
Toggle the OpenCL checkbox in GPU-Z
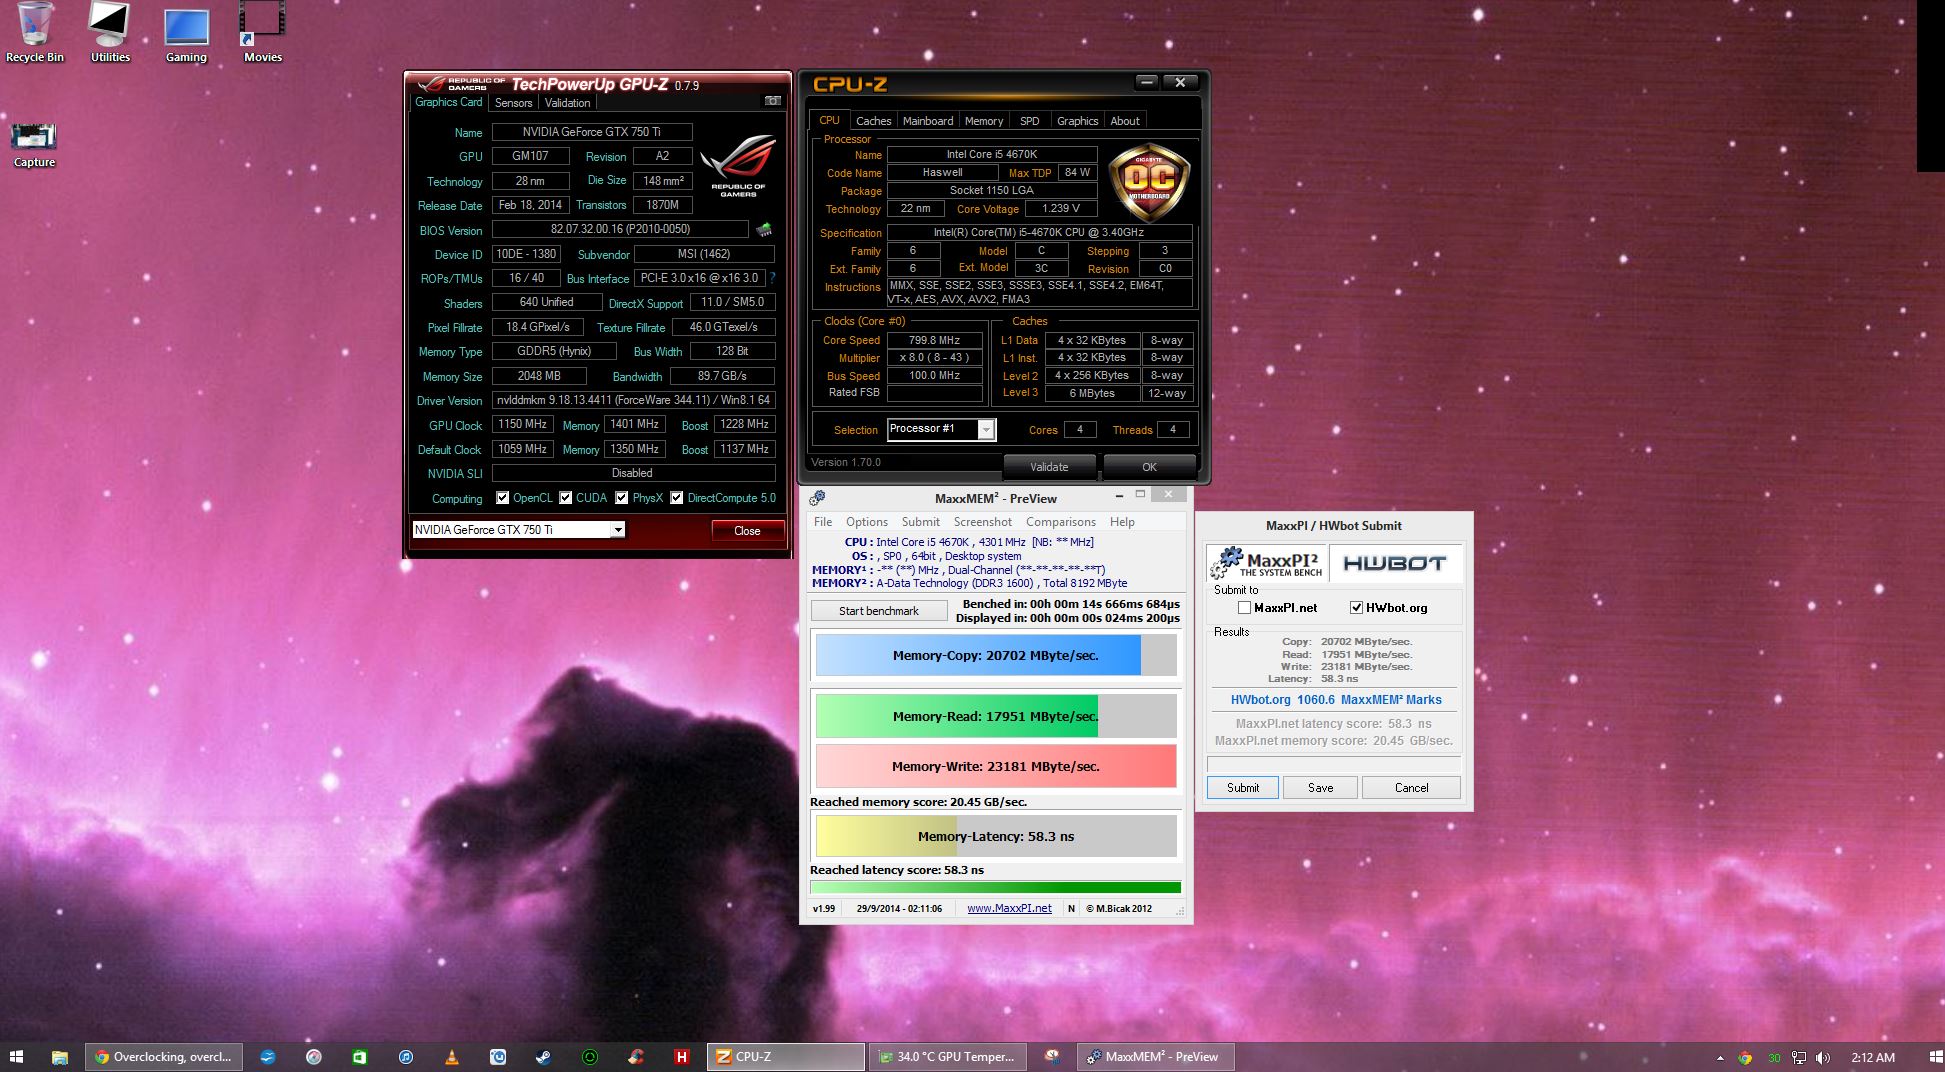(503, 498)
